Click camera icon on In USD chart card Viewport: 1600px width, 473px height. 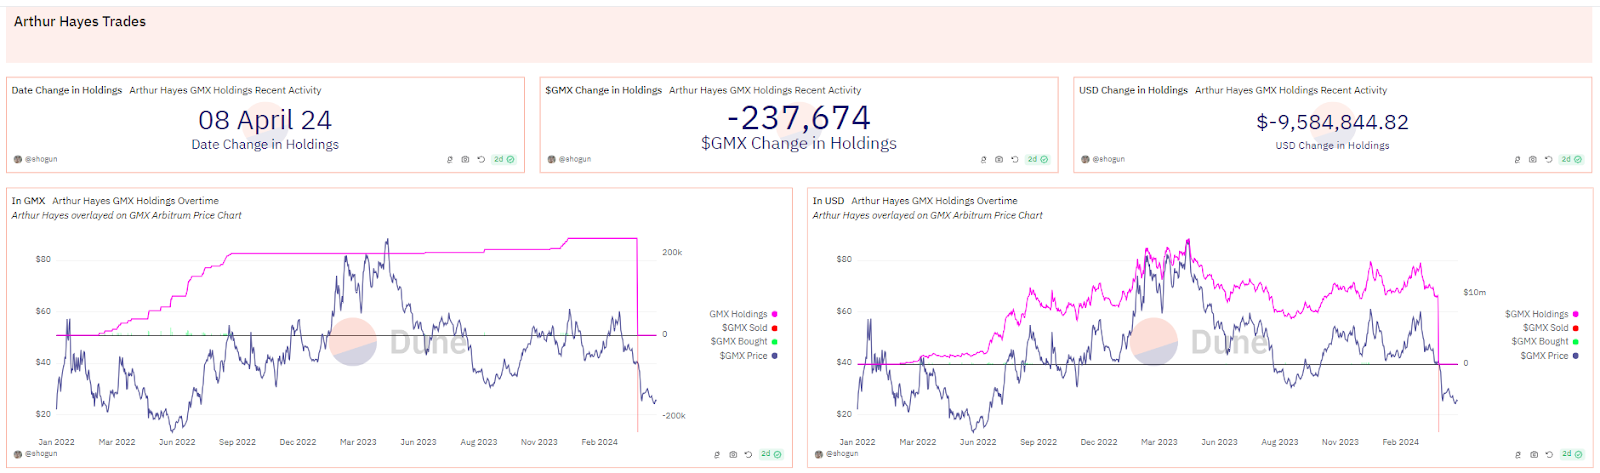(1534, 454)
